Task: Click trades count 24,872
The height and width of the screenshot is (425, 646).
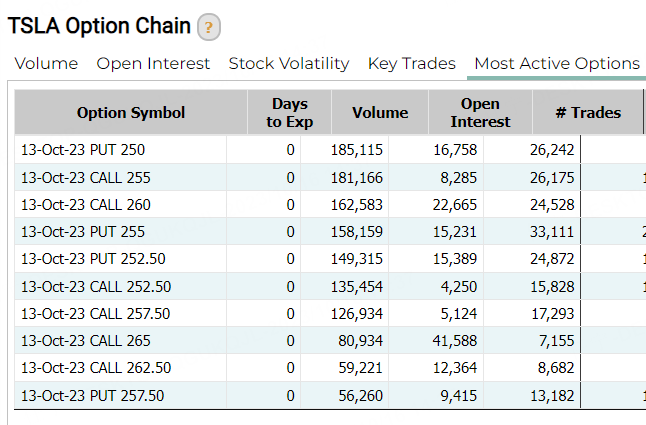Action: pos(552,259)
